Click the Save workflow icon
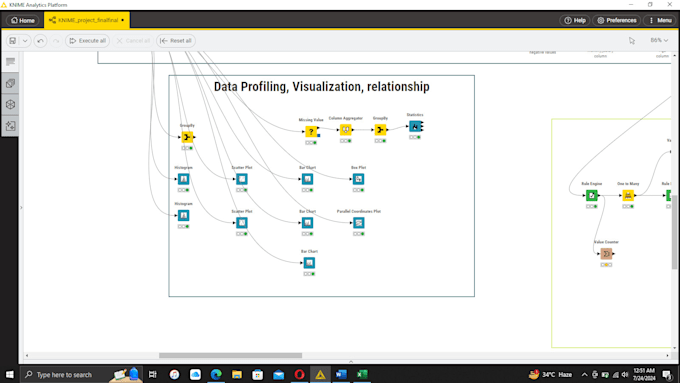 (x=13, y=41)
